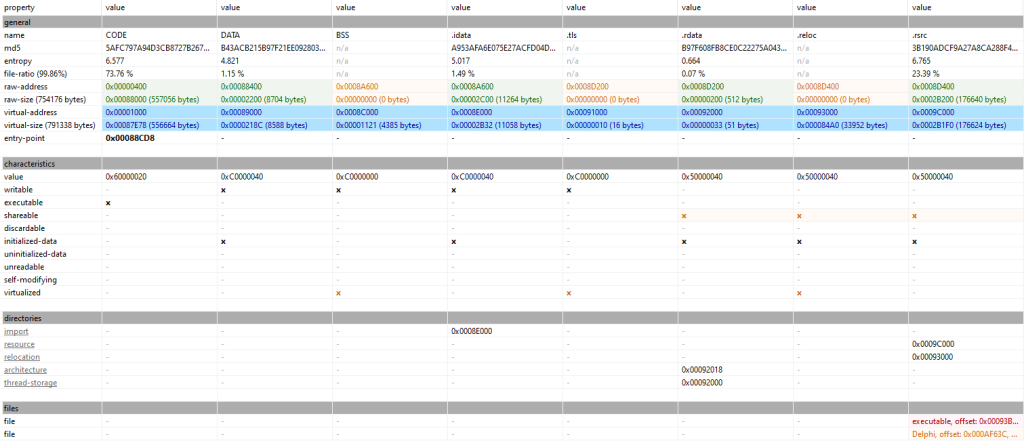Toggle the writable mark in .tls column
The width and height of the screenshot is (1024, 441).
pyautogui.click(x=569, y=189)
